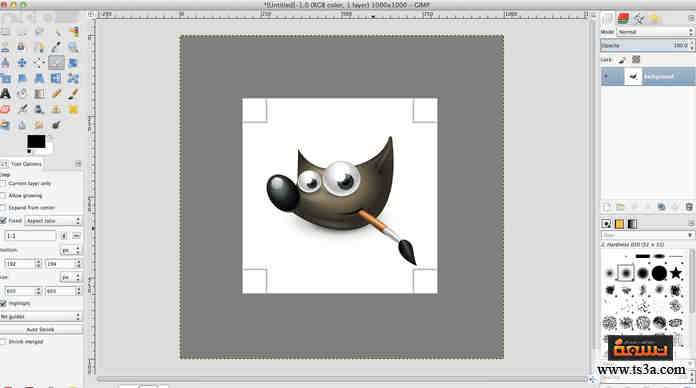Switch to the Gradients tab
The width and height of the screenshot is (696, 388).
[x=633, y=224]
